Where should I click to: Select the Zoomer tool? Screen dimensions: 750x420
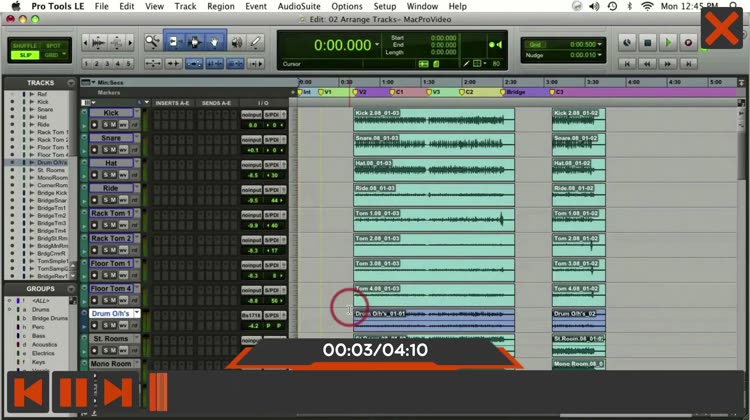(x=152, y=42)
